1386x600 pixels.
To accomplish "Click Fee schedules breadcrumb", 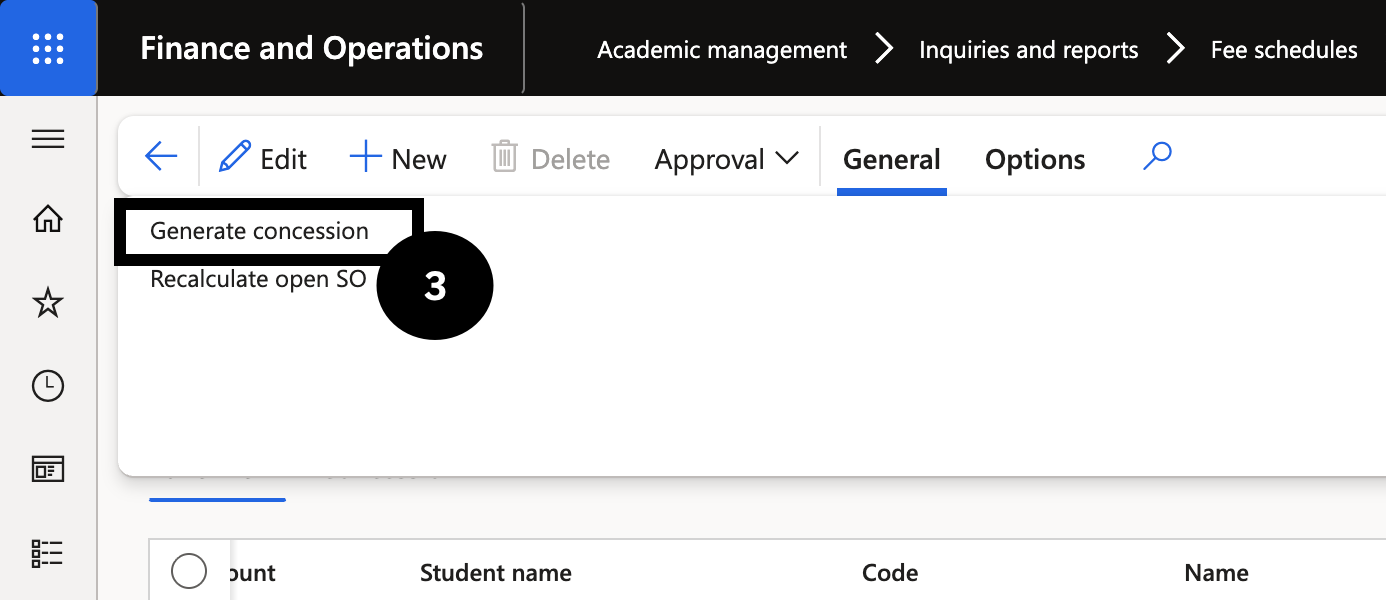I will coord(1284,50).
